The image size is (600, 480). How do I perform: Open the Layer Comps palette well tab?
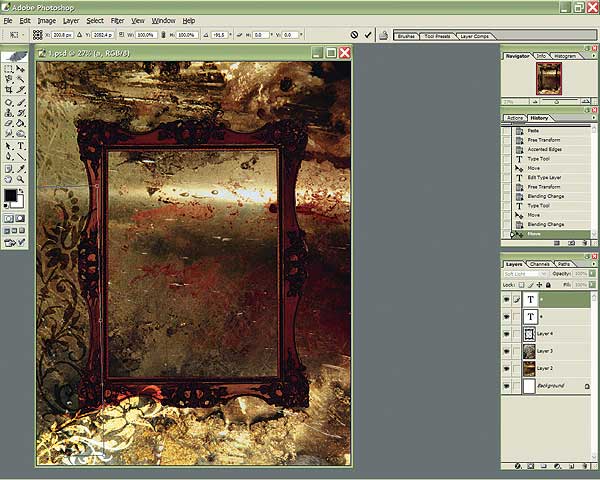pos(474,35)
